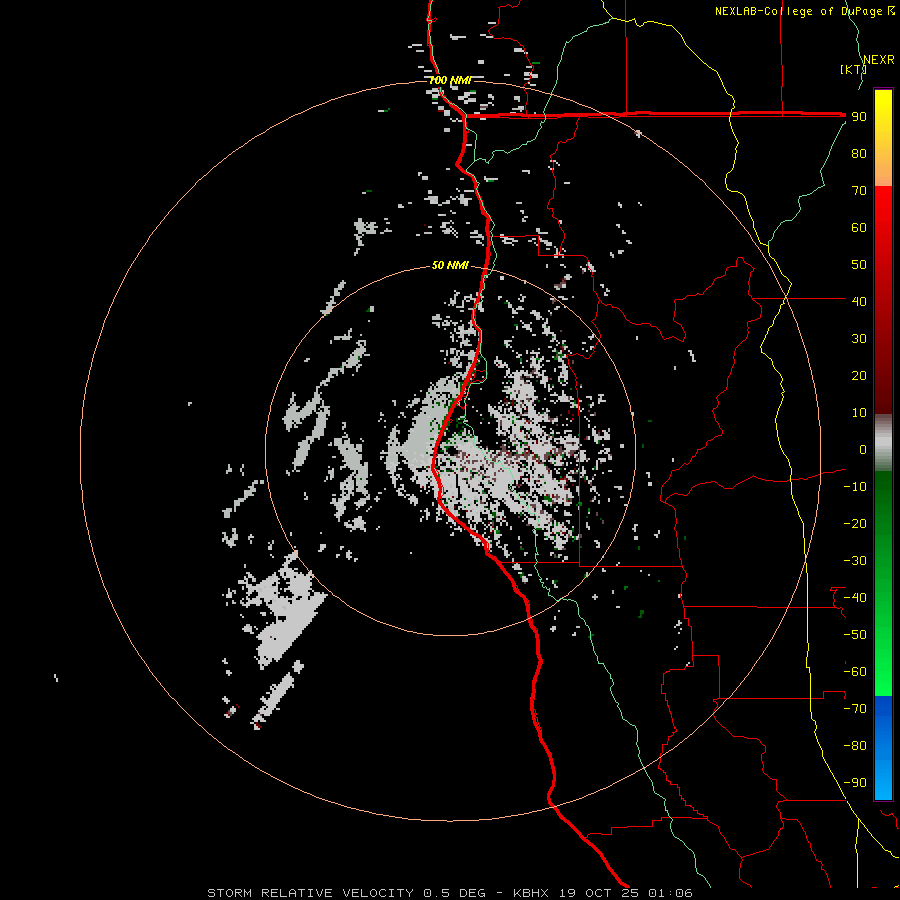Click the 10 value on velocity scale
This screenshot has width=900, height=900.
[859, 413]
